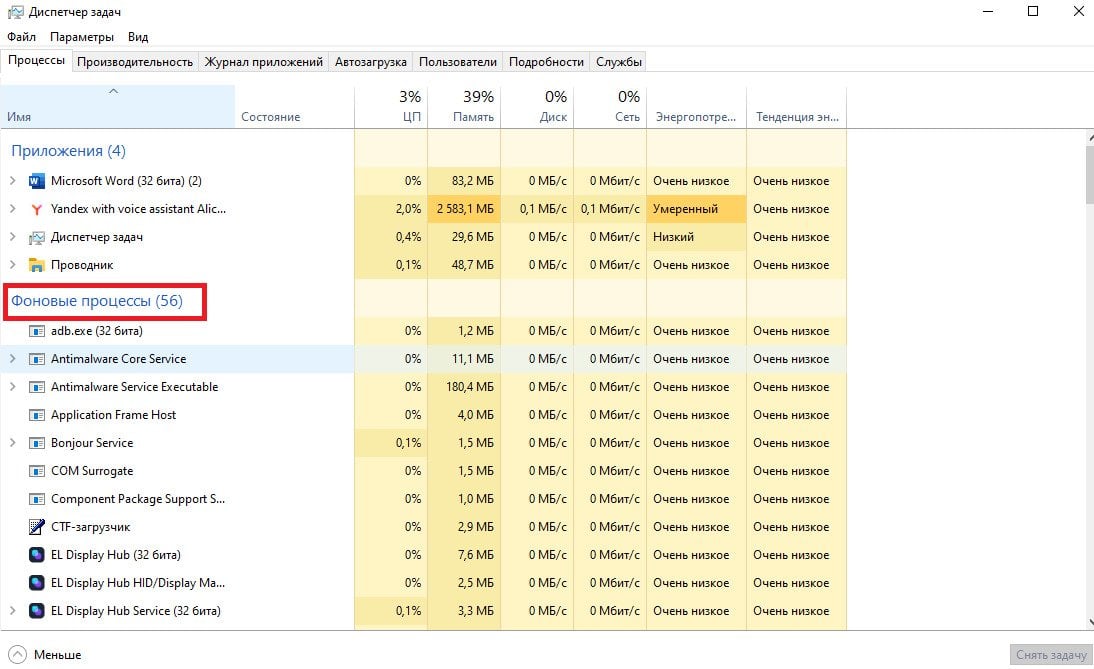Click the adb.exe process icon
1094x669 pixels.
coord(36,331)
